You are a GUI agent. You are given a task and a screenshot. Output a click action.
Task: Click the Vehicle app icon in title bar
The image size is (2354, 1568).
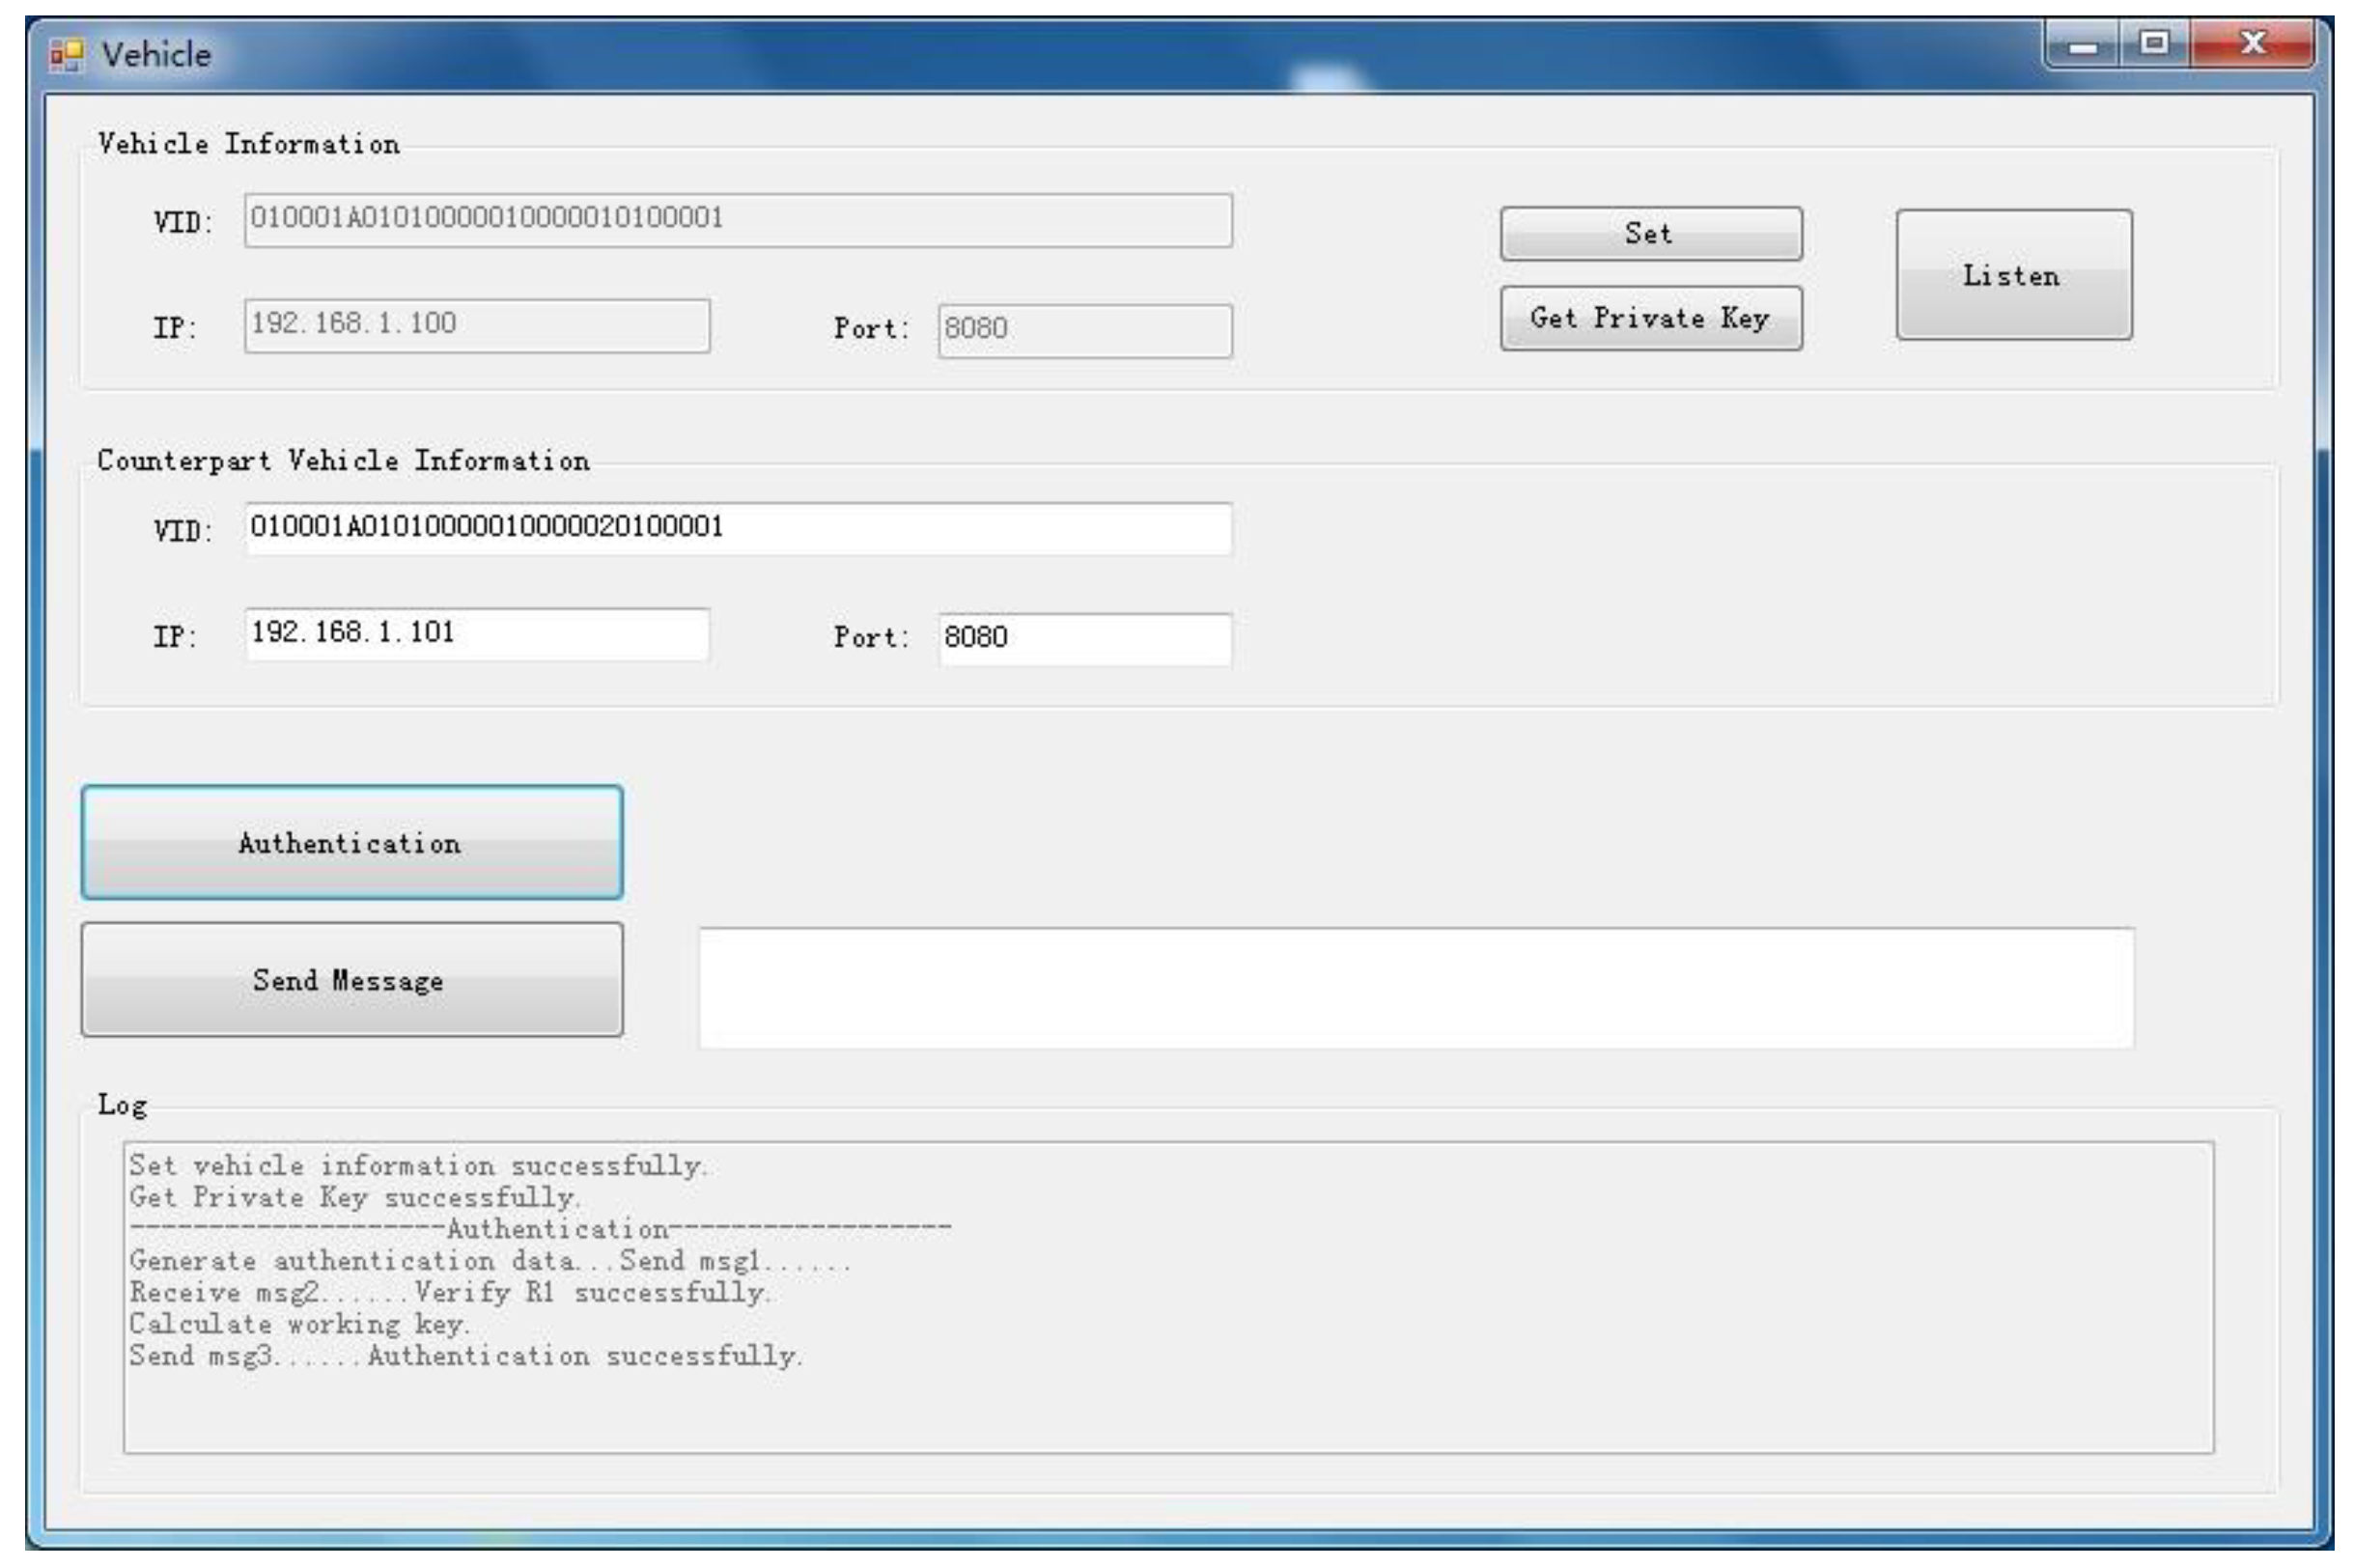pos(65,54)
